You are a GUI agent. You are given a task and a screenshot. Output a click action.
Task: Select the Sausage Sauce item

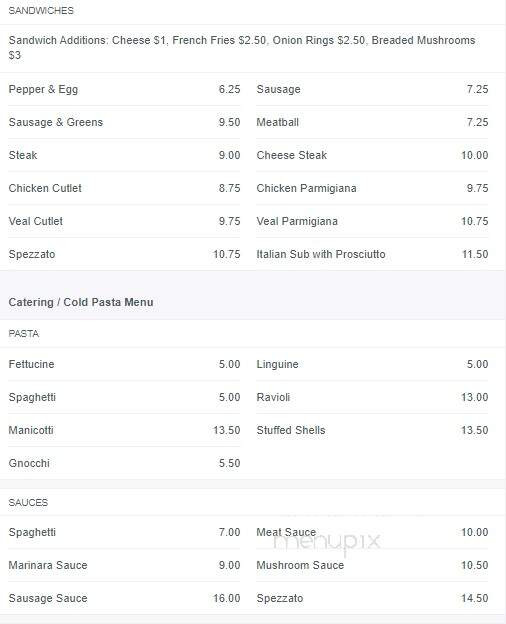[x=124, y=598]
